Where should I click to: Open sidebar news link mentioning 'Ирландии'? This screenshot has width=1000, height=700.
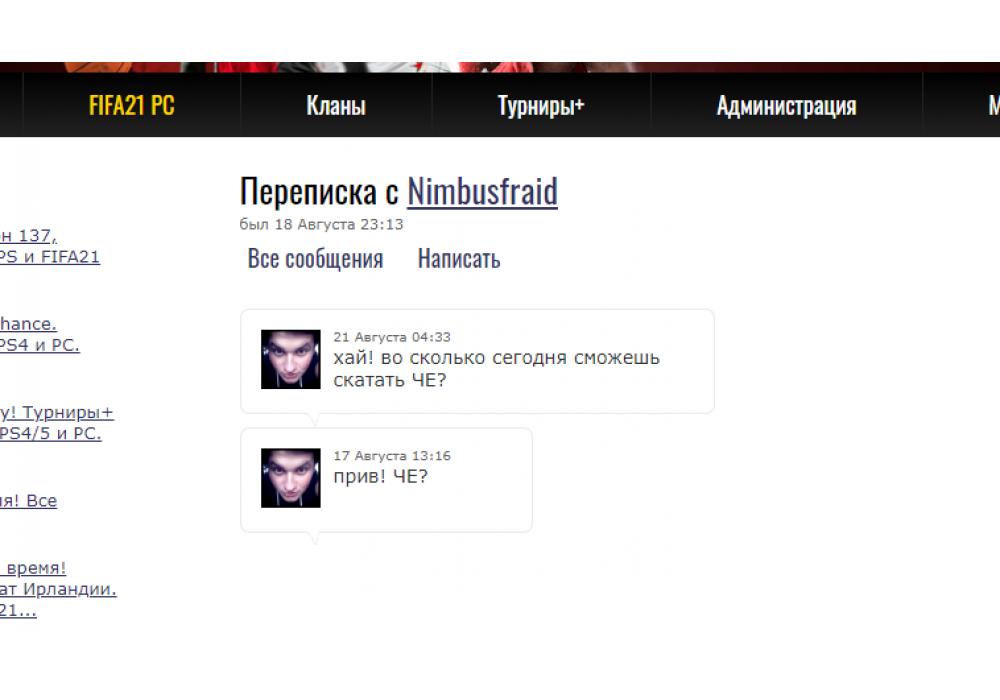tap(56, 589)
